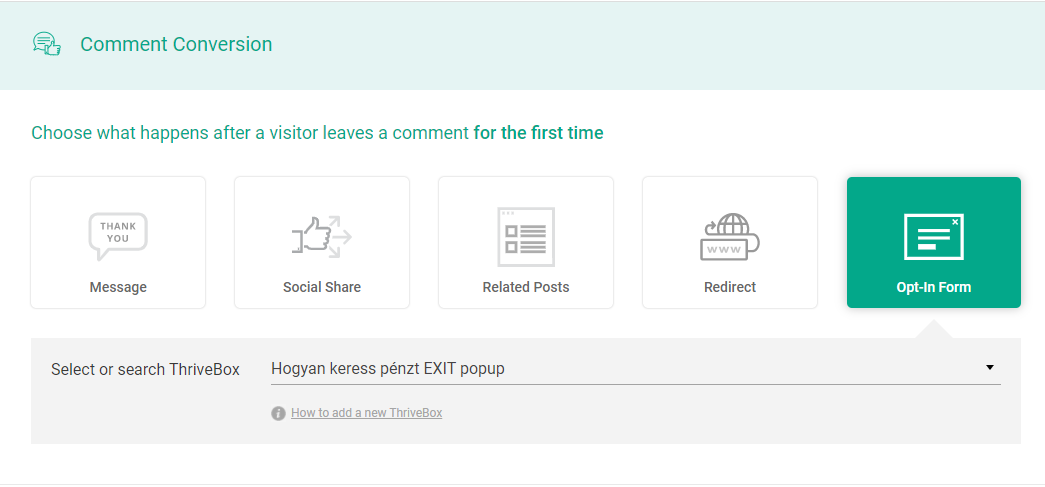
Task: Click the Related Posts list icon
Action: (x=526, y=237)
